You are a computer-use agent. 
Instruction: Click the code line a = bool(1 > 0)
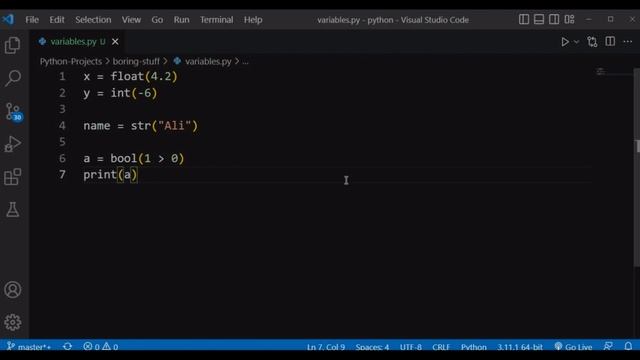point(134,158)
